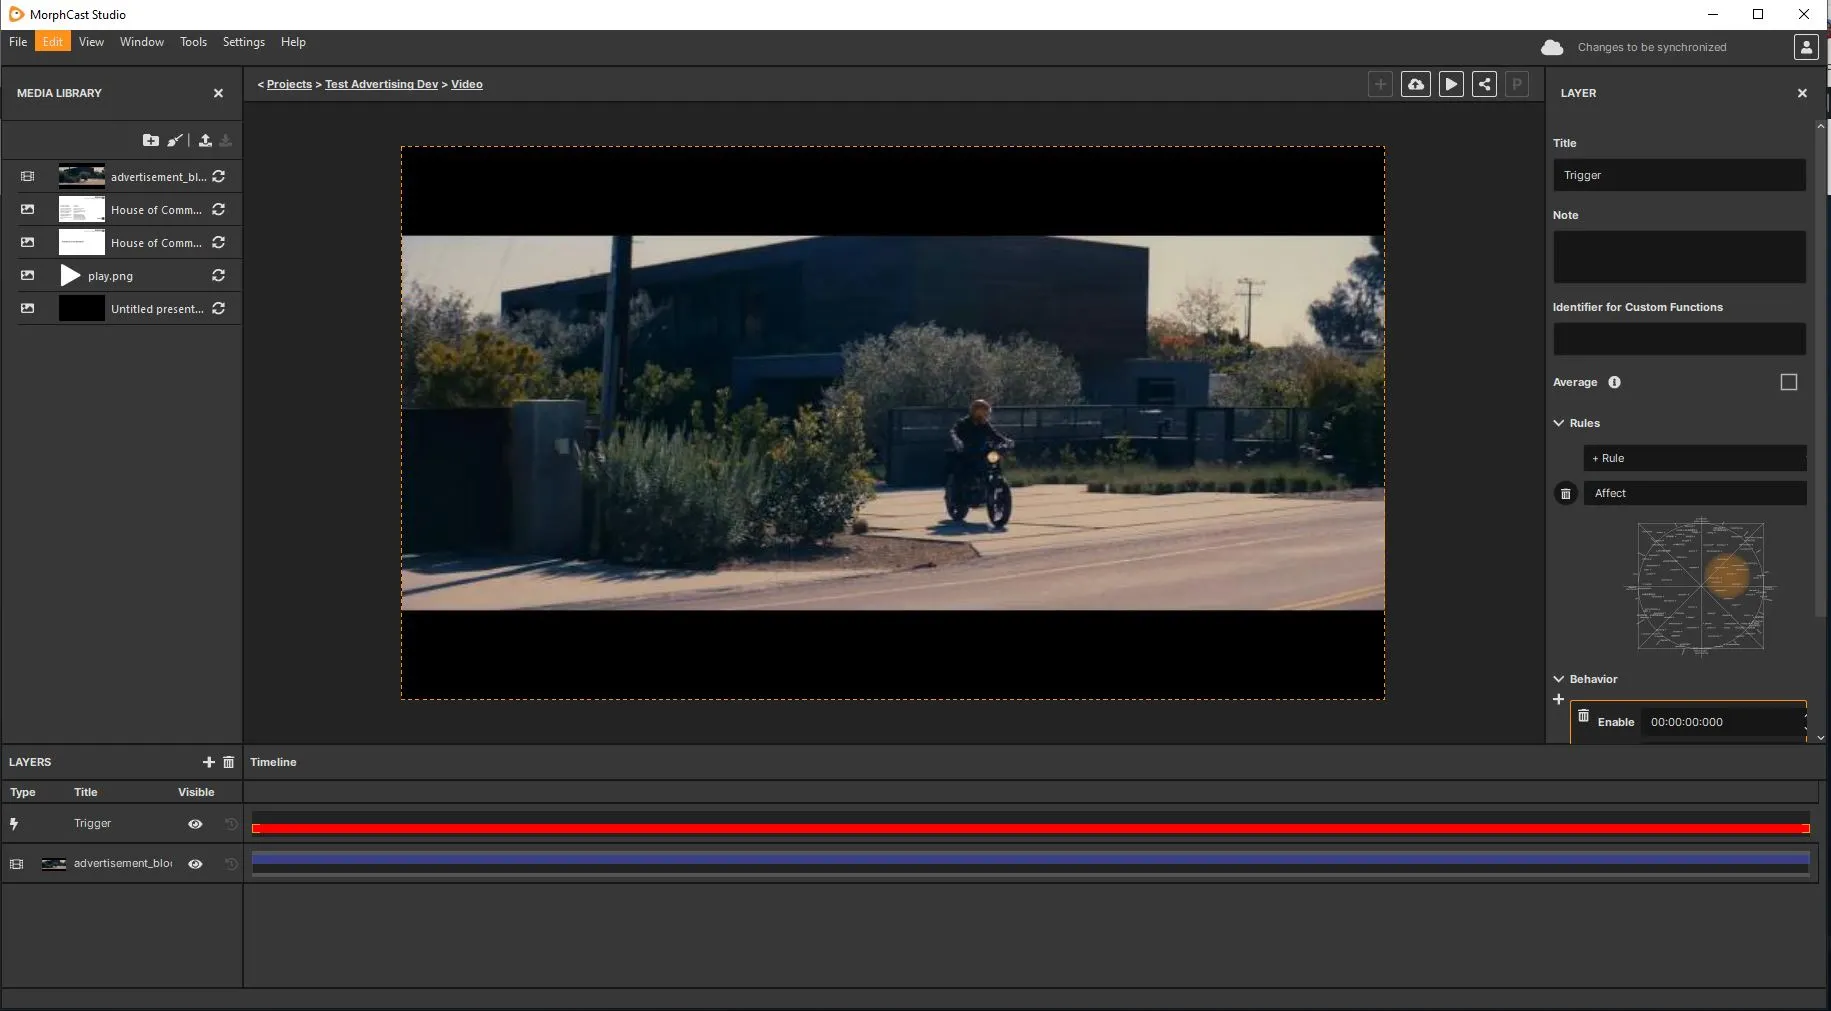Screen dimensions: 1831x1011
Task: Click the red Trigger timeline bar
Action: coord(1030,828)
